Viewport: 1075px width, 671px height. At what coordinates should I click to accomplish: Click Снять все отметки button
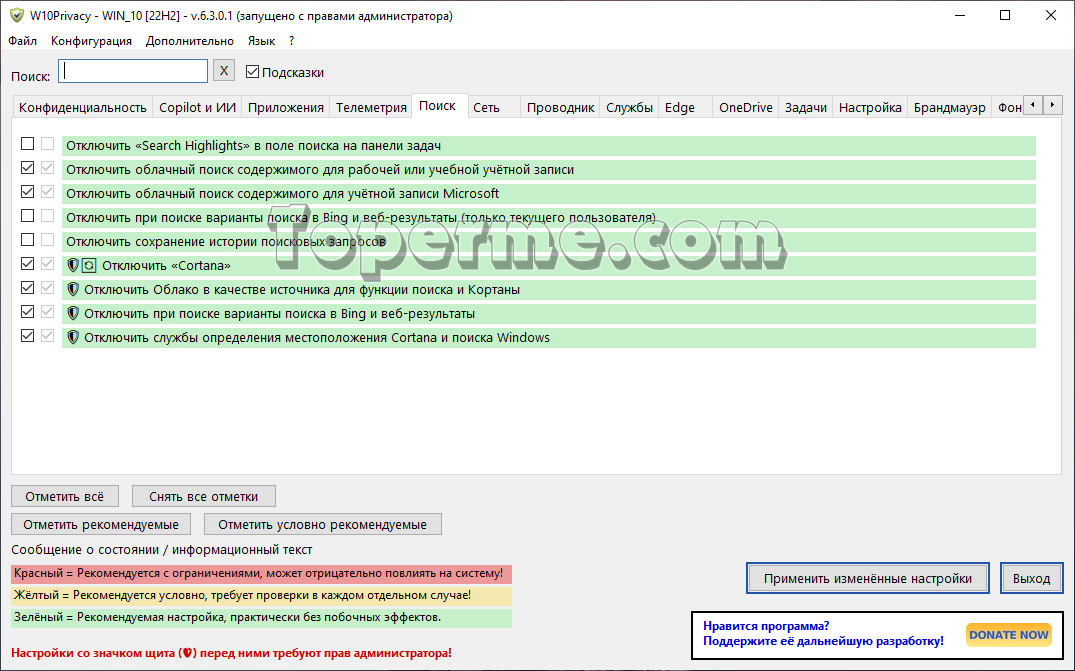click(x=204, y=496)
